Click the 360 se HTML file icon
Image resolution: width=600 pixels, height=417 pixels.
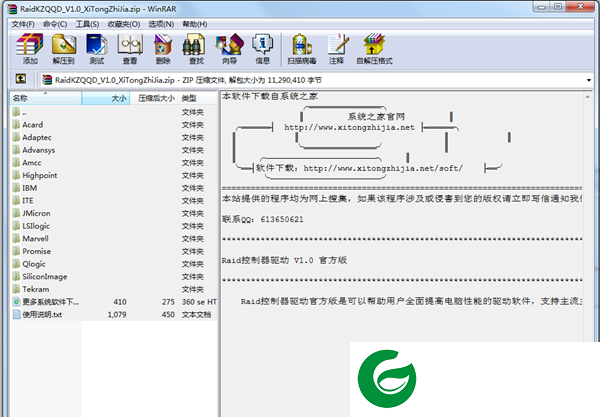(16, 302)
